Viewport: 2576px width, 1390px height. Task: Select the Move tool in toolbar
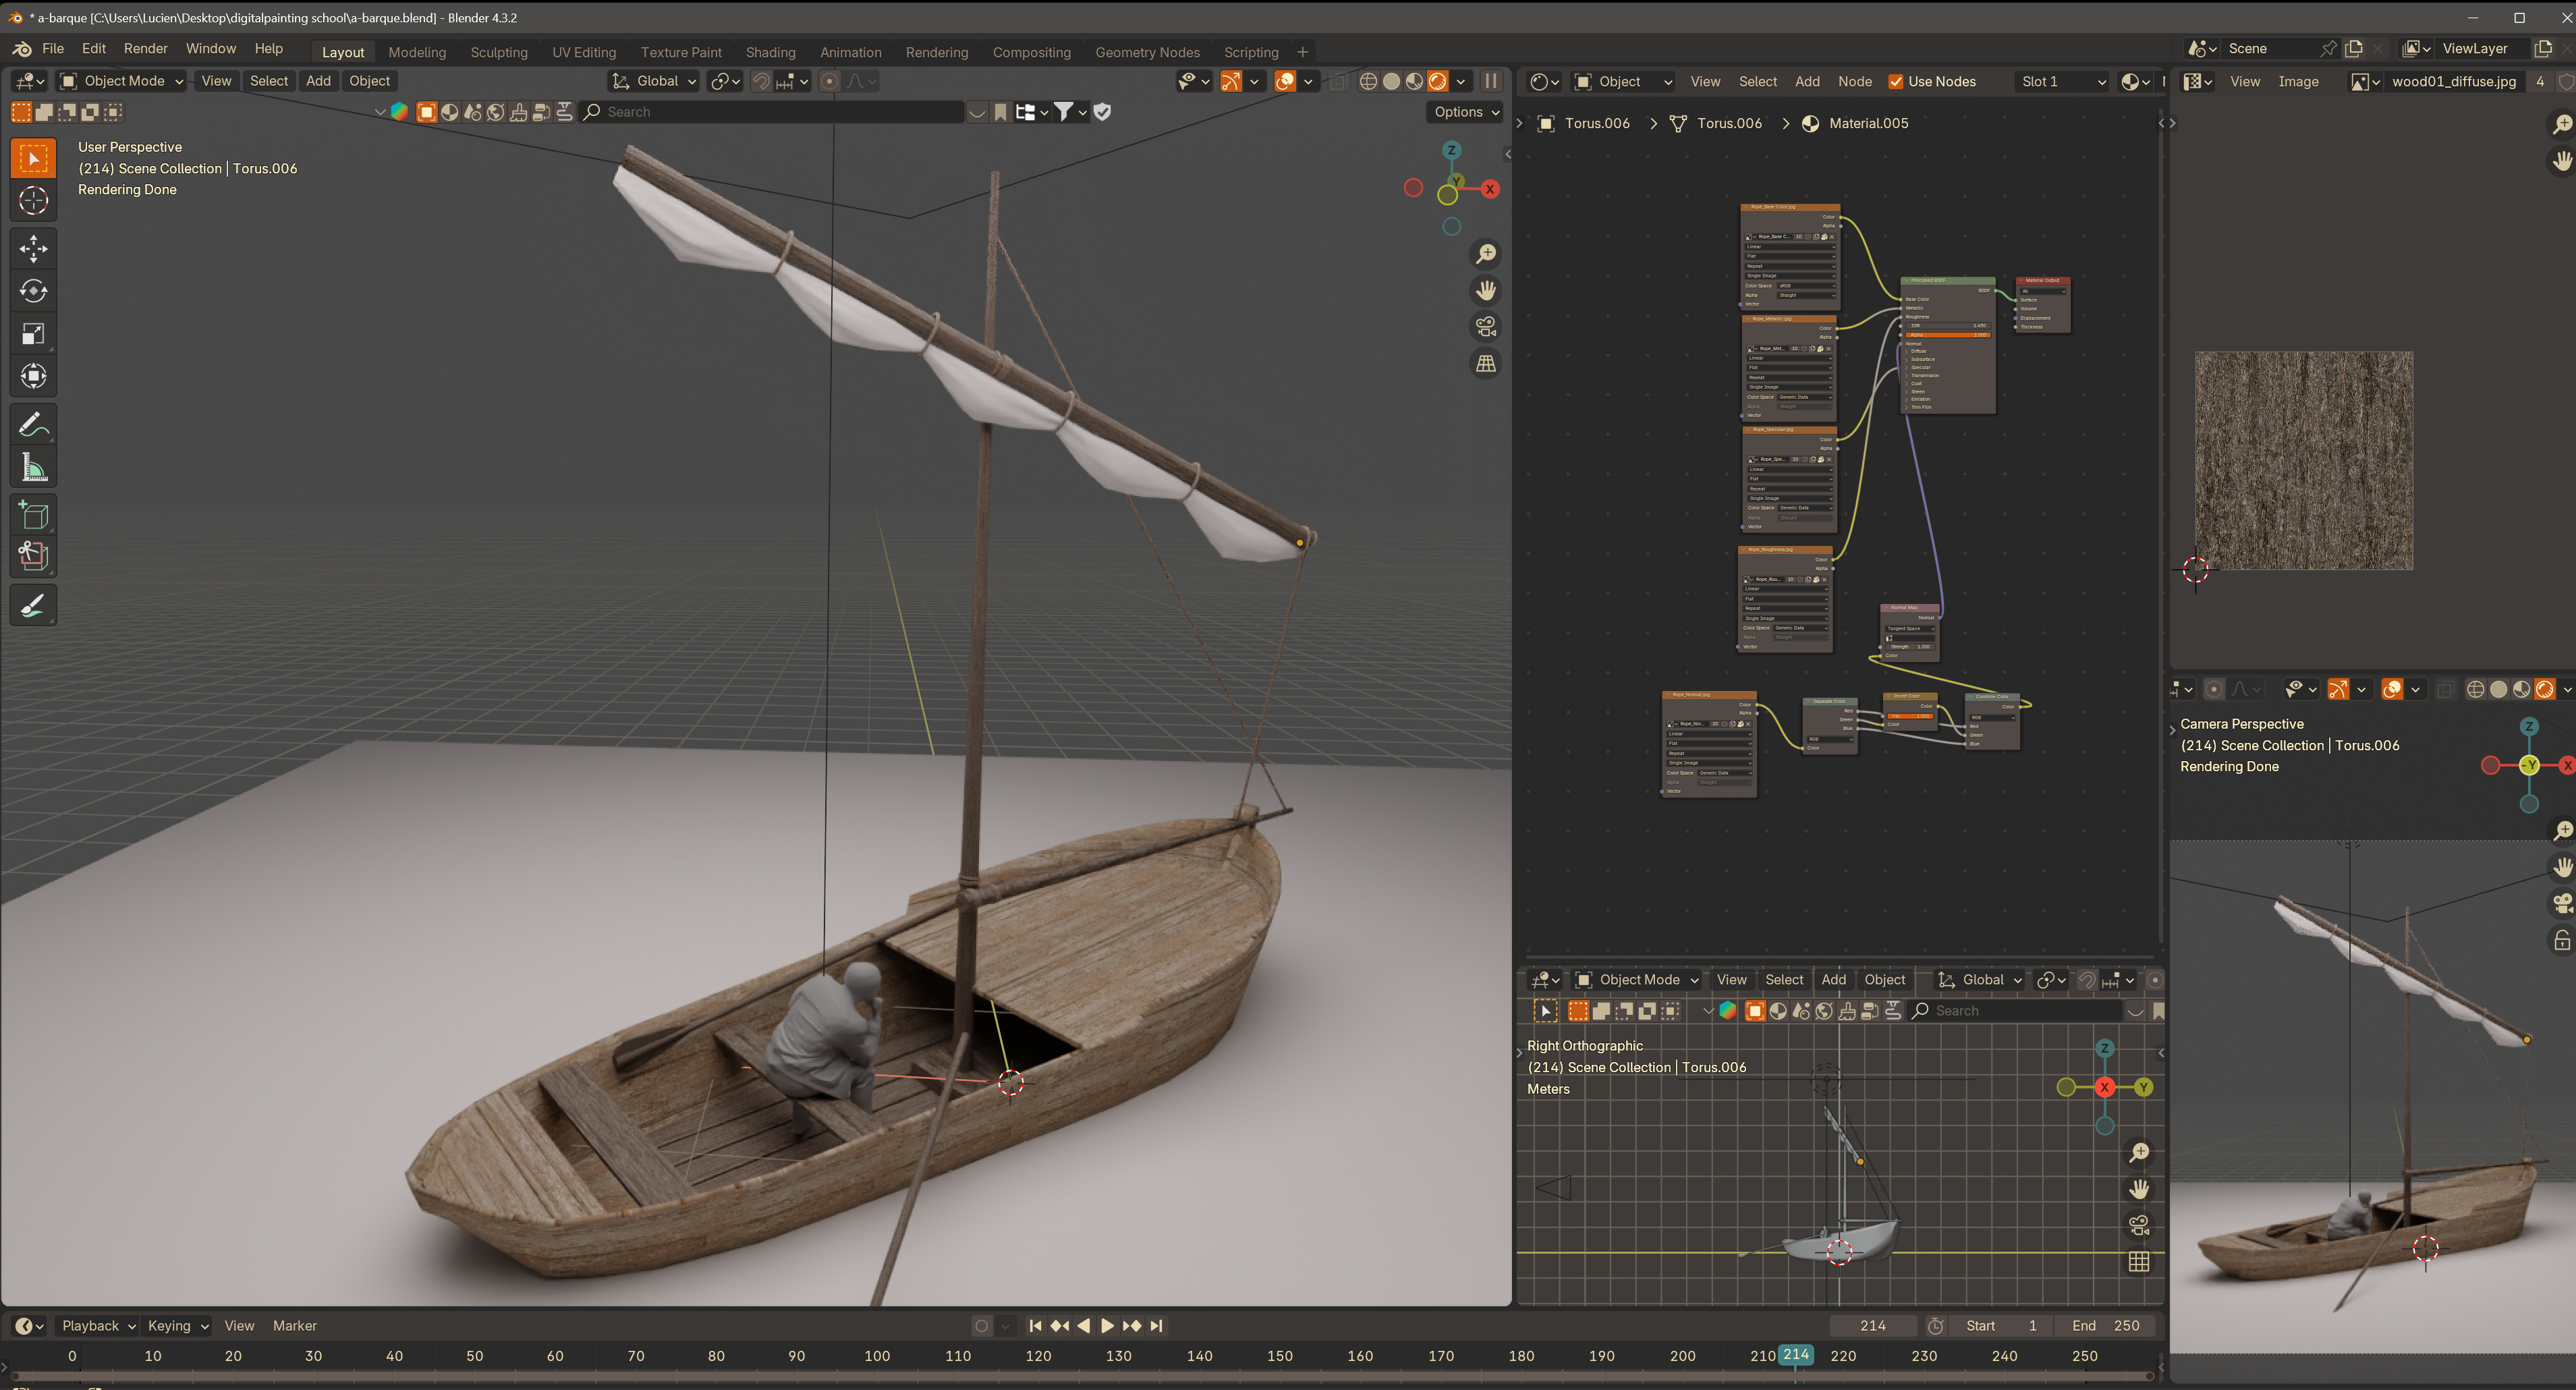point(33,248)
